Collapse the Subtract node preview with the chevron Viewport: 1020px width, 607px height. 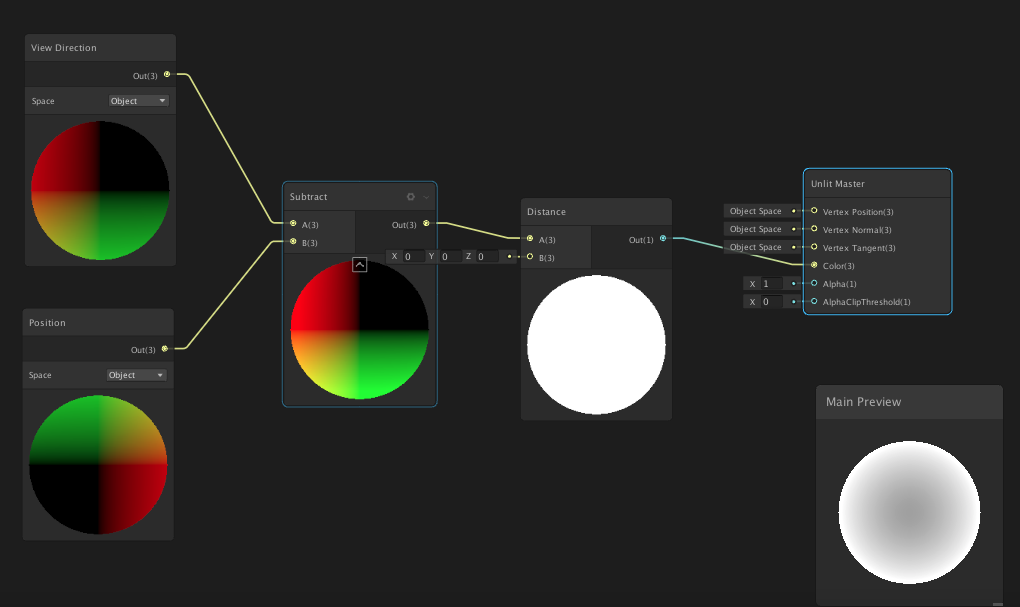click(360, 265)
